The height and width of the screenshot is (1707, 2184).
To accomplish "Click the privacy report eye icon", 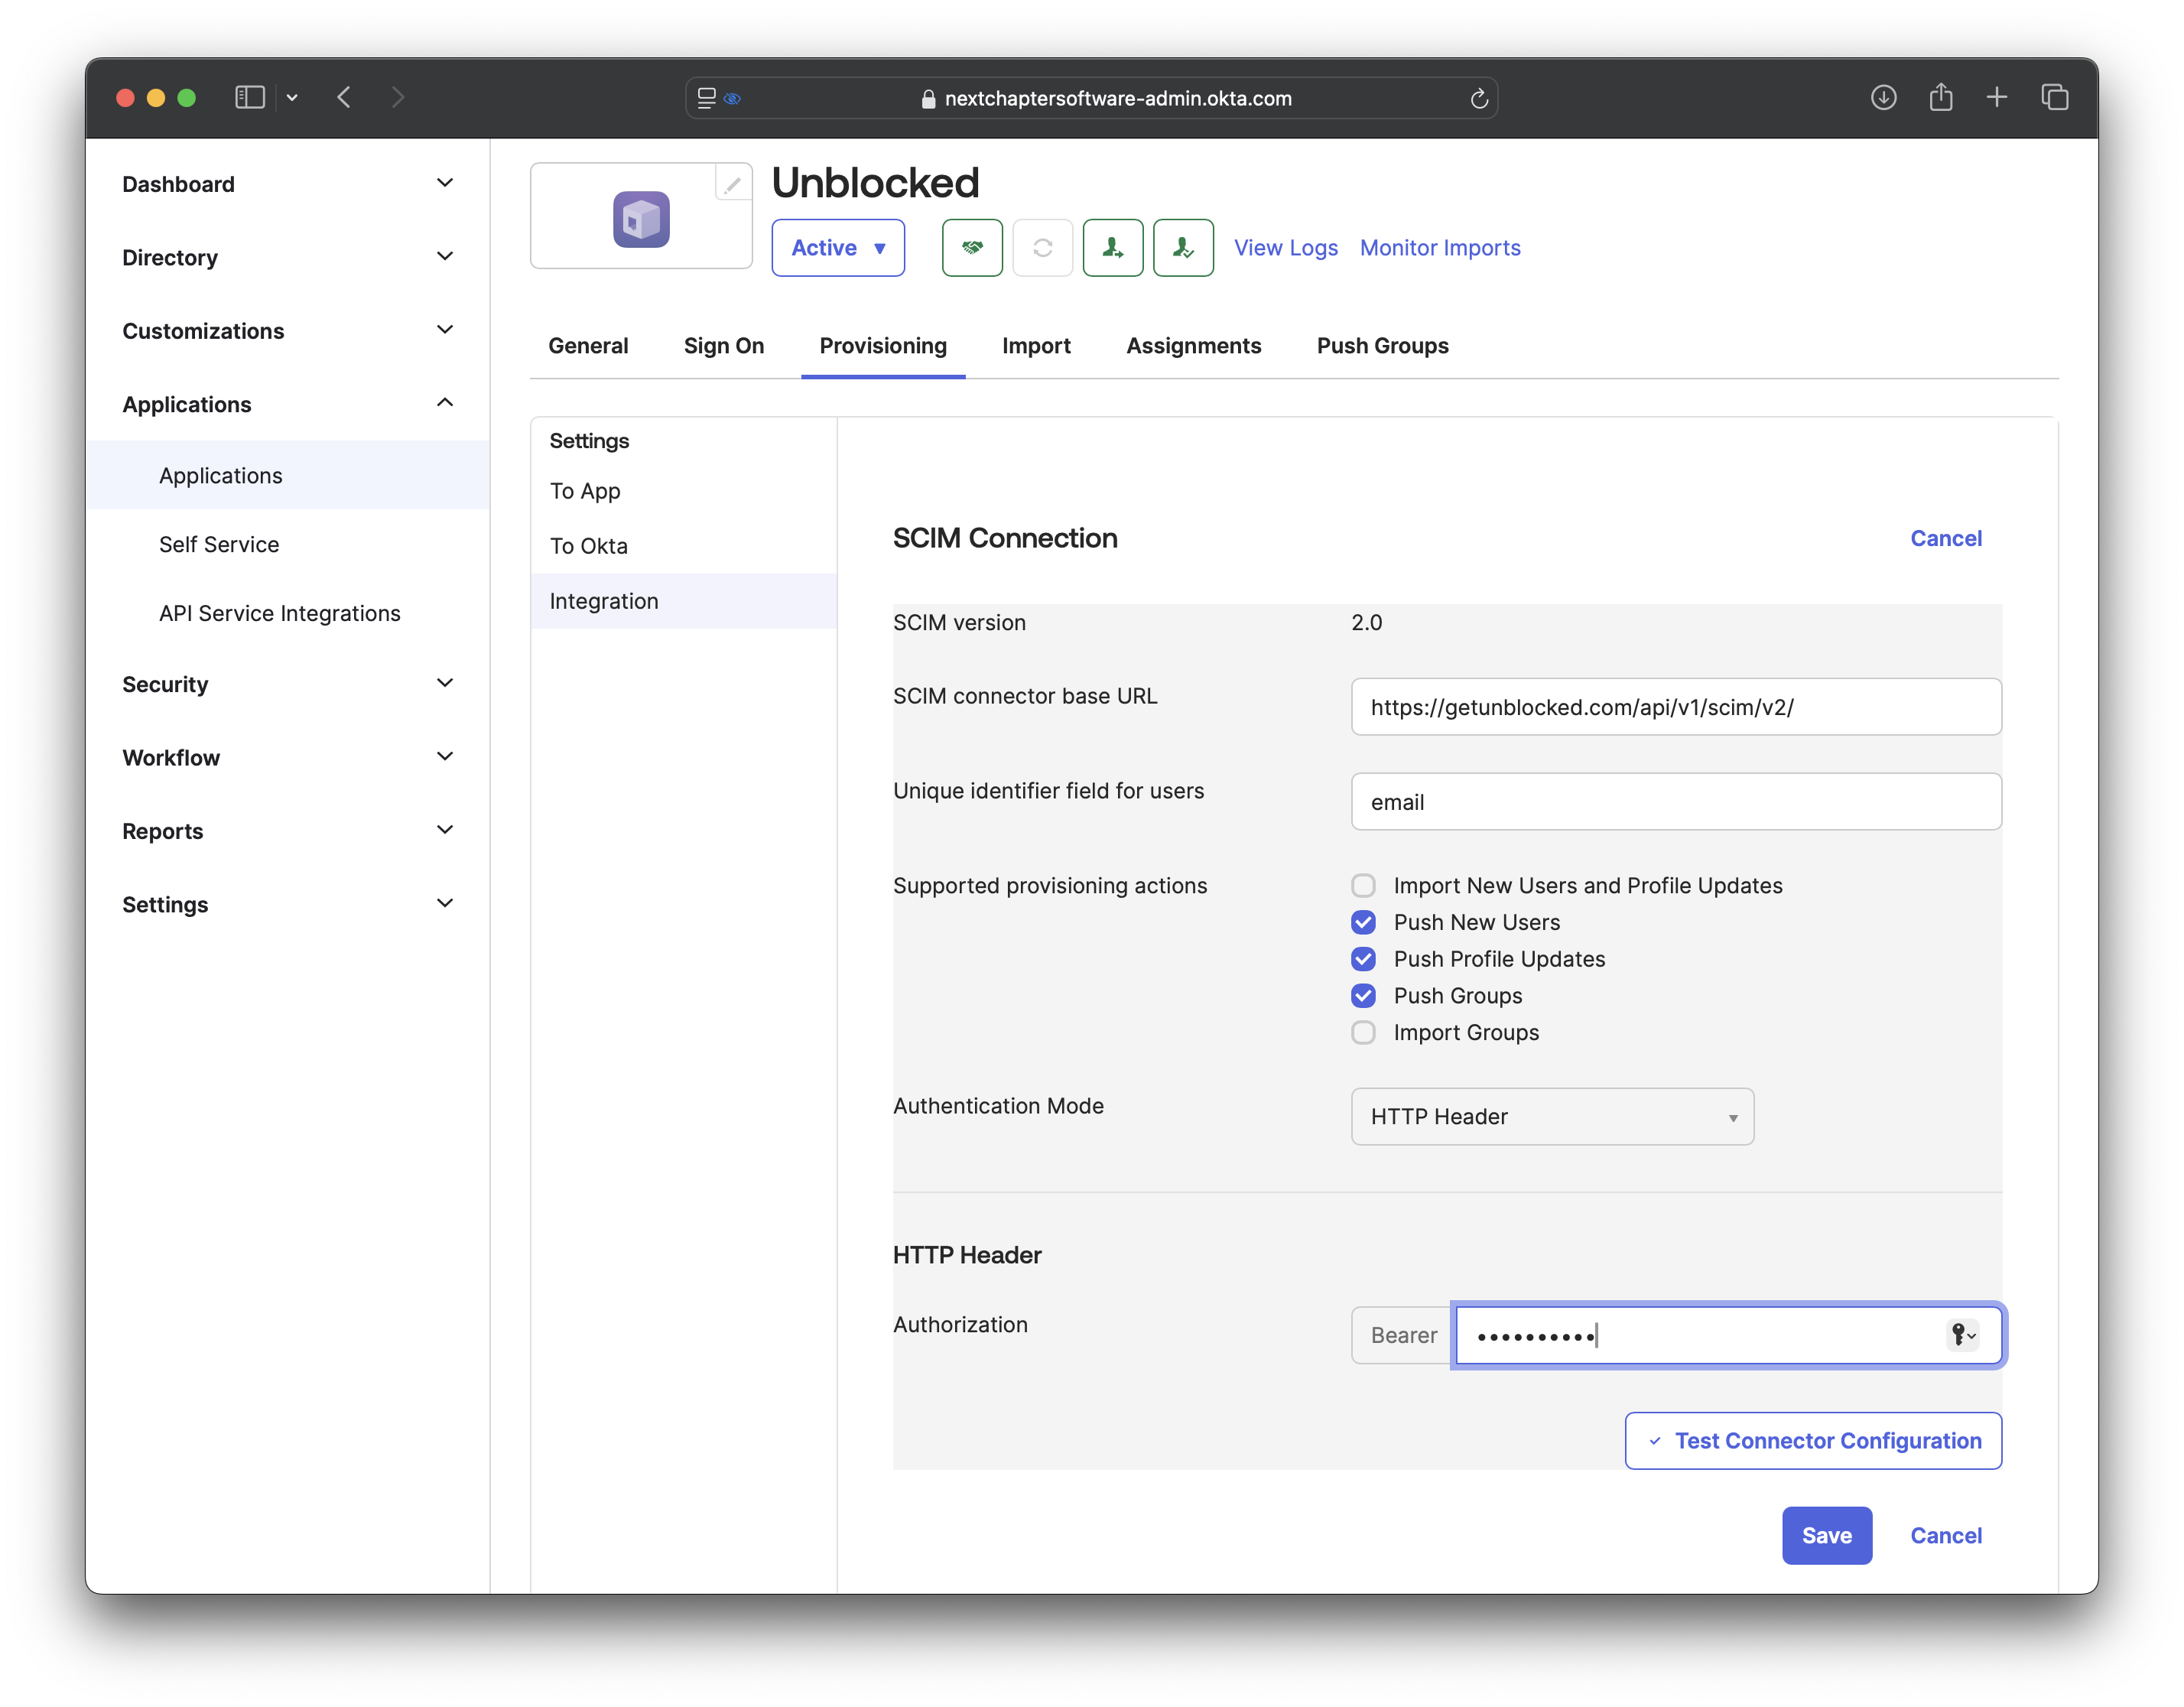I will tap(732, 98).
